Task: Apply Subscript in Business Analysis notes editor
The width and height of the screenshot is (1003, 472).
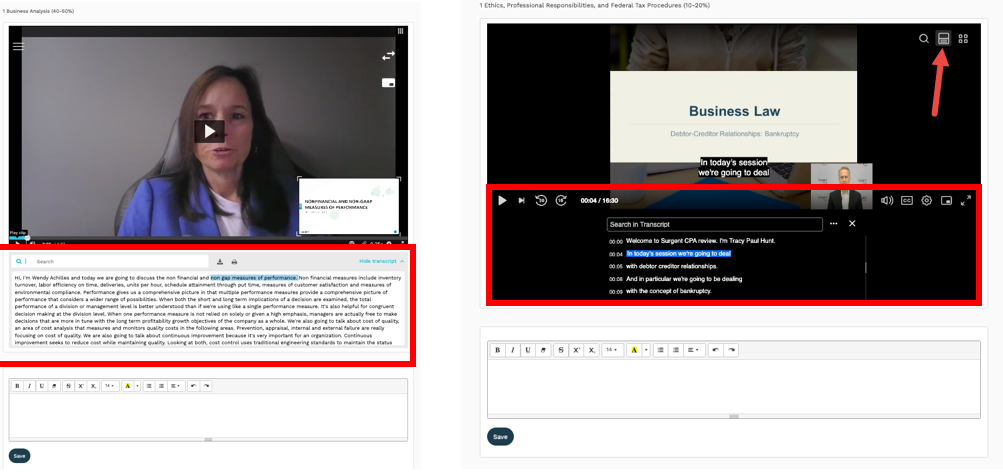Action: (x=93, y=386)
